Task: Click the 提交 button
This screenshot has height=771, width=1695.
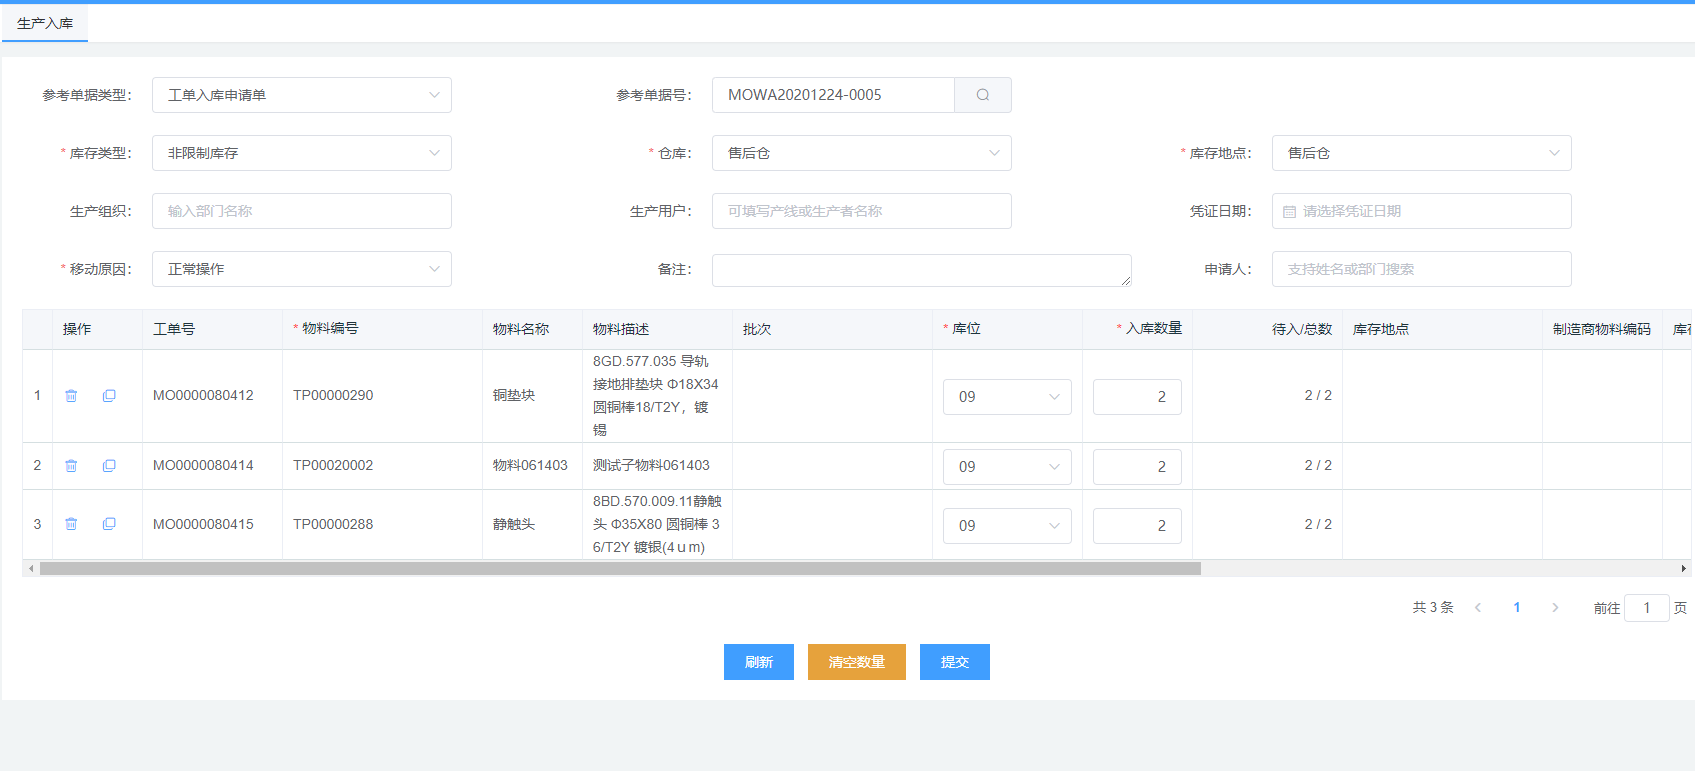Action: (x=954, y=662)
